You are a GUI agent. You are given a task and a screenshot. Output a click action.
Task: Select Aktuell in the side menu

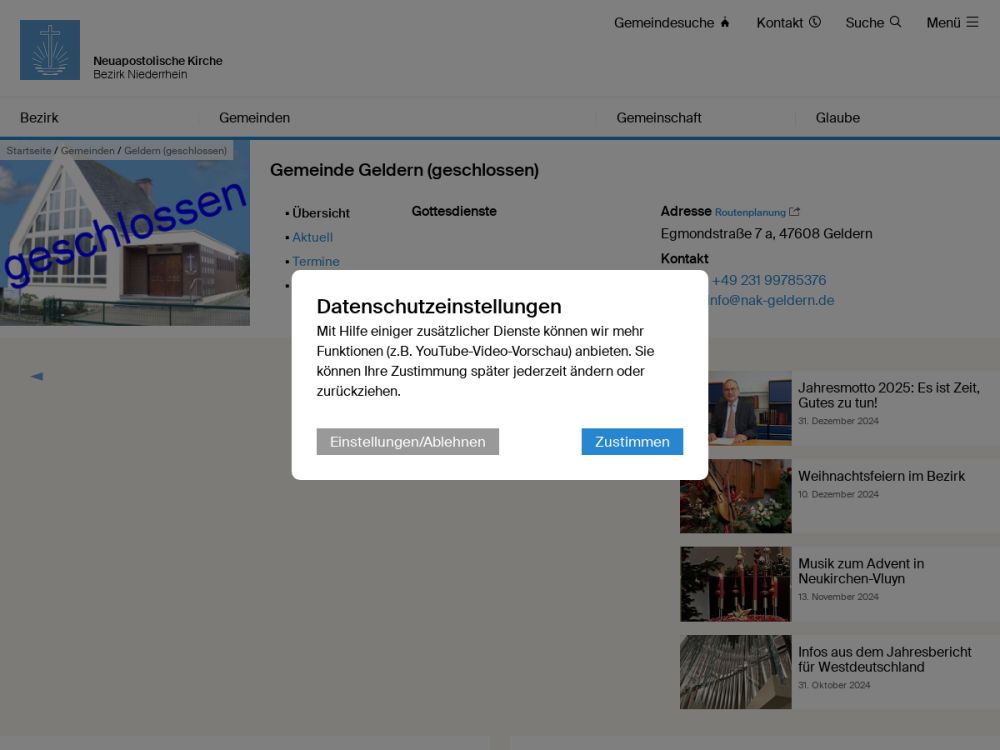(312, 237)
